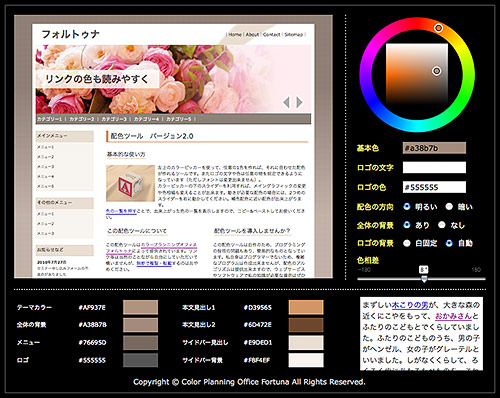This screenshot has height=398, width=500.
Task: Click the 本文見出し2 swatch #6D472E
Action: [306, 325]
